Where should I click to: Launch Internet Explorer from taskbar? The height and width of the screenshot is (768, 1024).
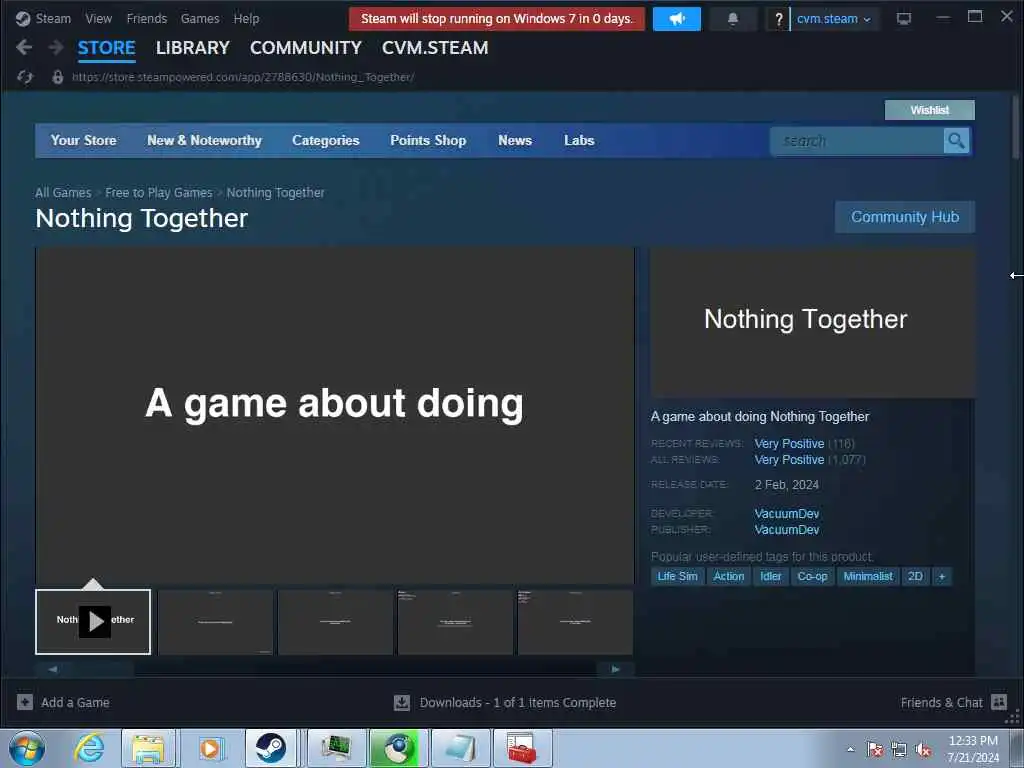point(89,748)
